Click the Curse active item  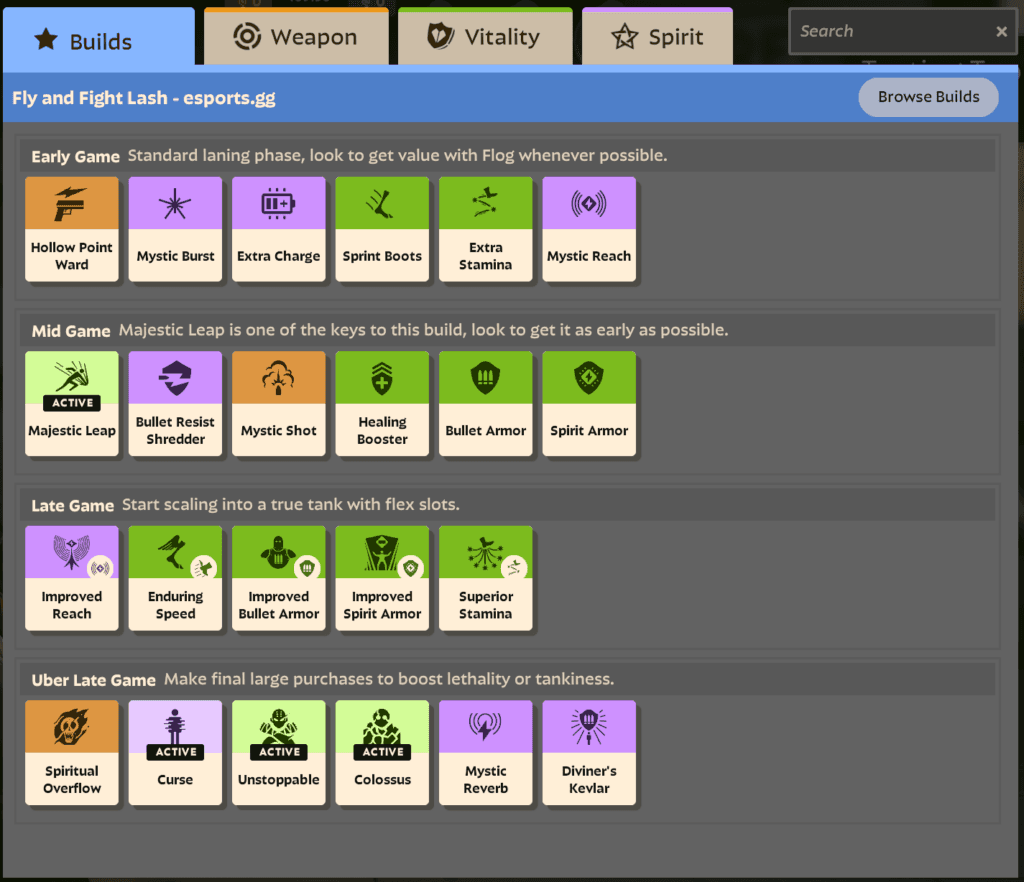[176, 752]
